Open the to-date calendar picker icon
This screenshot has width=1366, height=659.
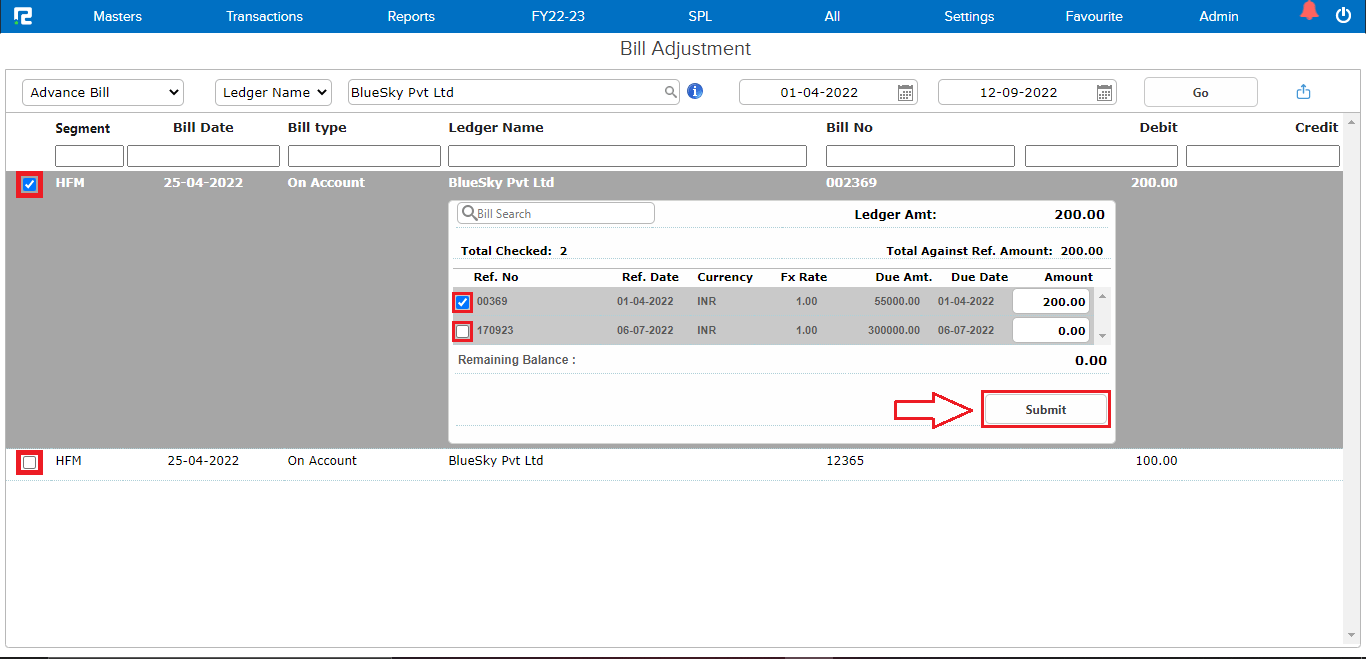[1104, 93]
